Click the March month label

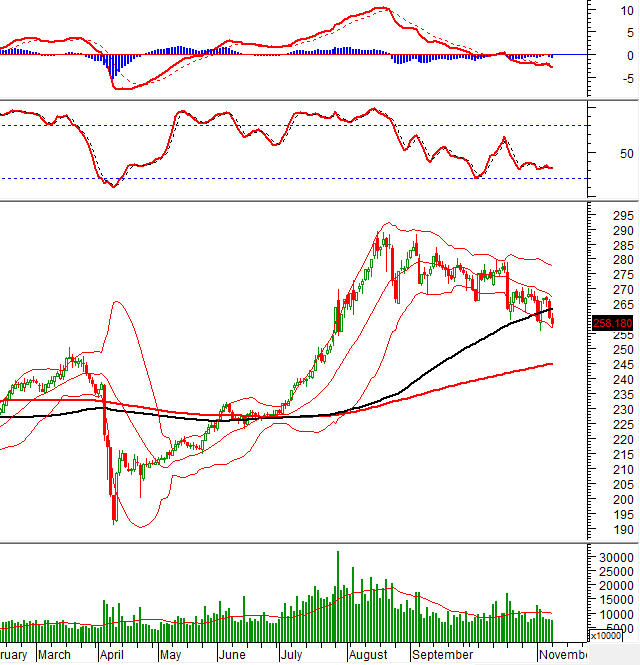[x=54, y=655]
